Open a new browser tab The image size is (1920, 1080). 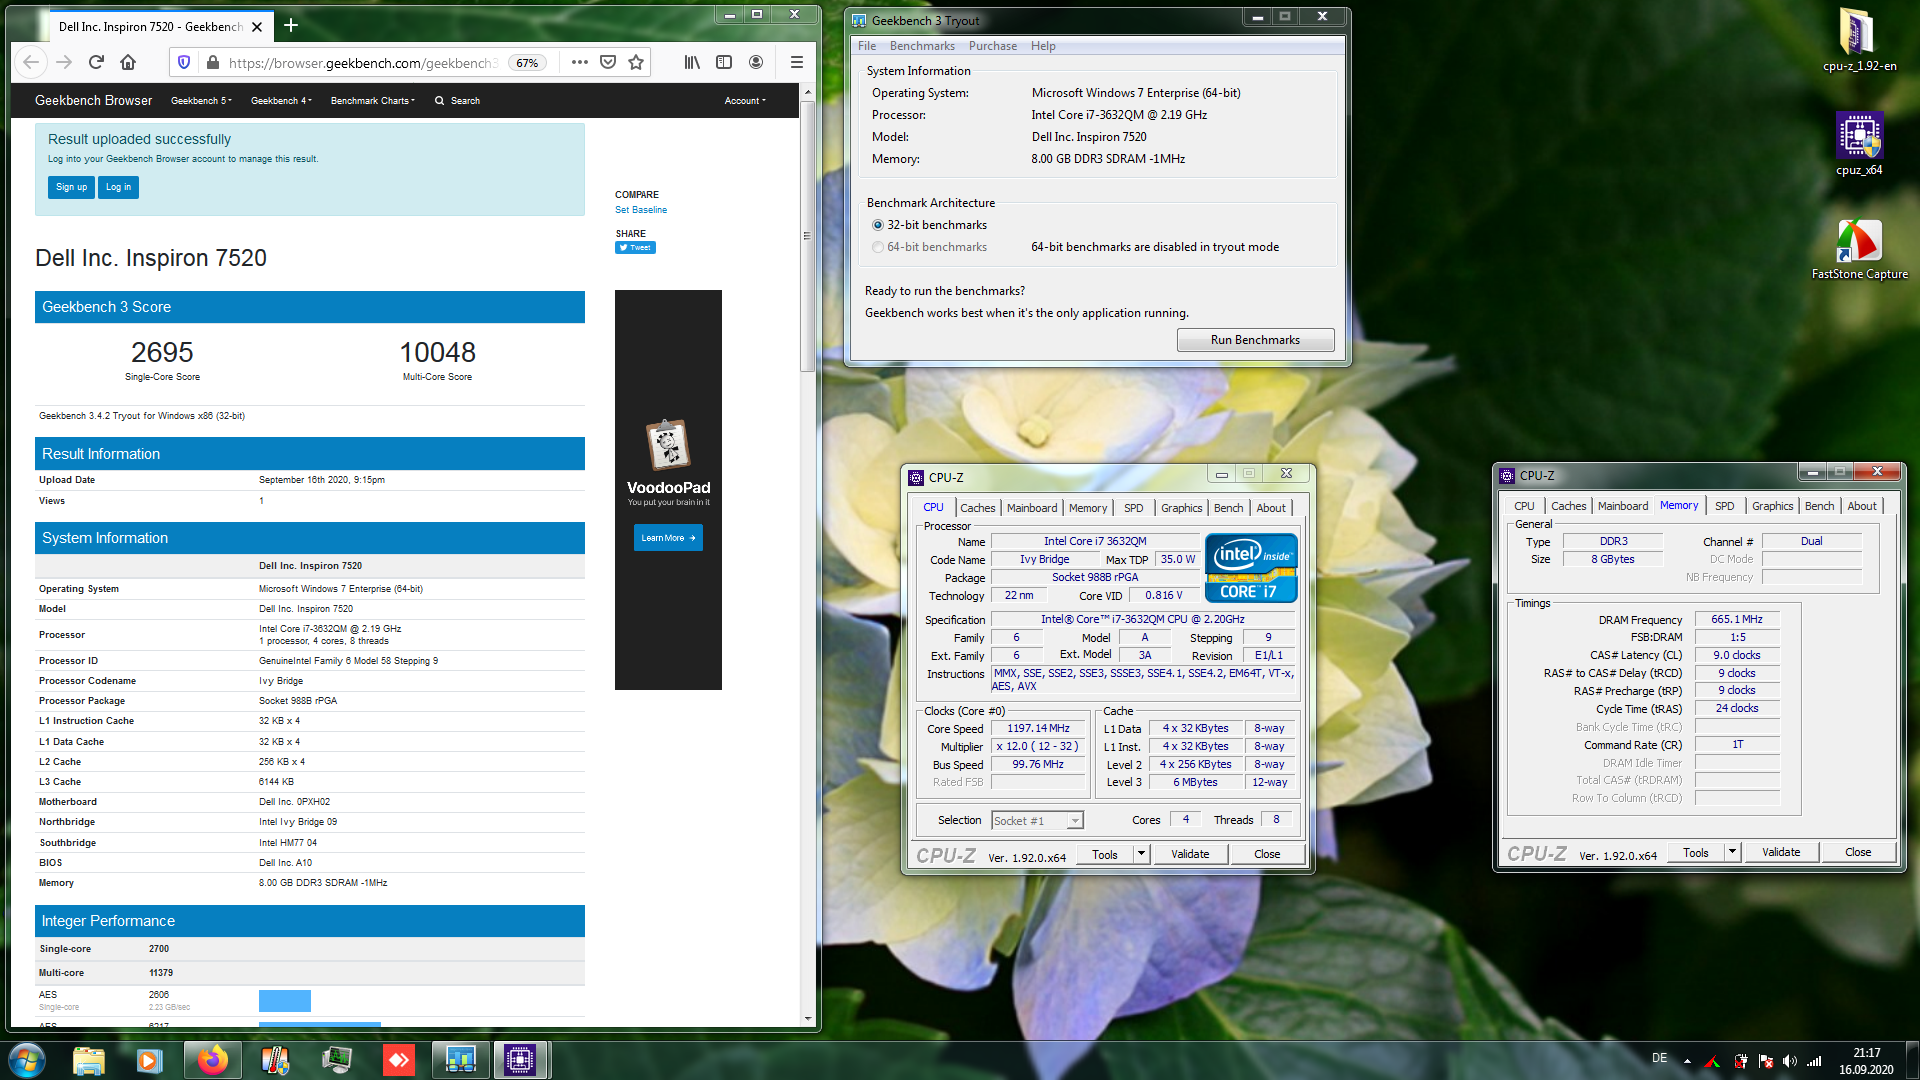[x=291, y=25]
